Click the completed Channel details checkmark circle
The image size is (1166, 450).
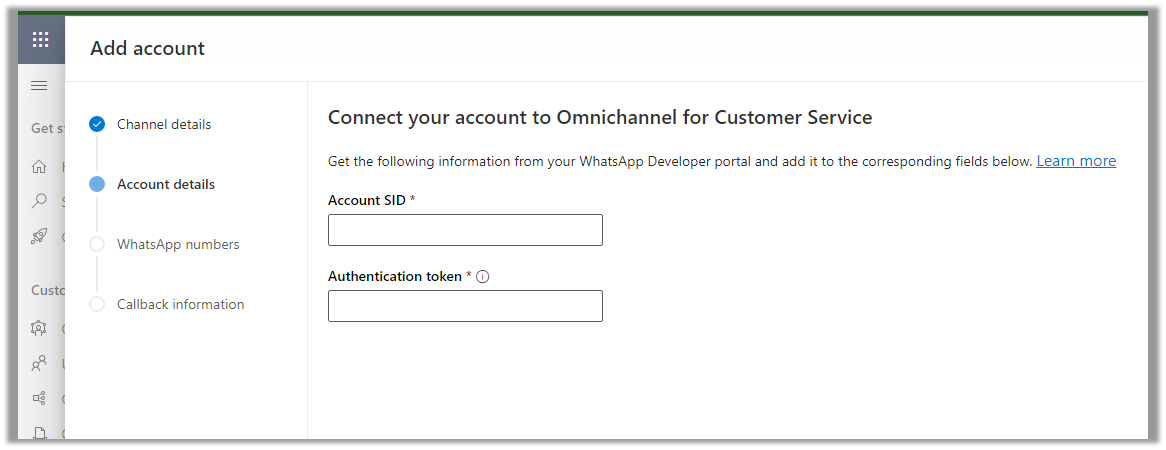[97, 124]
